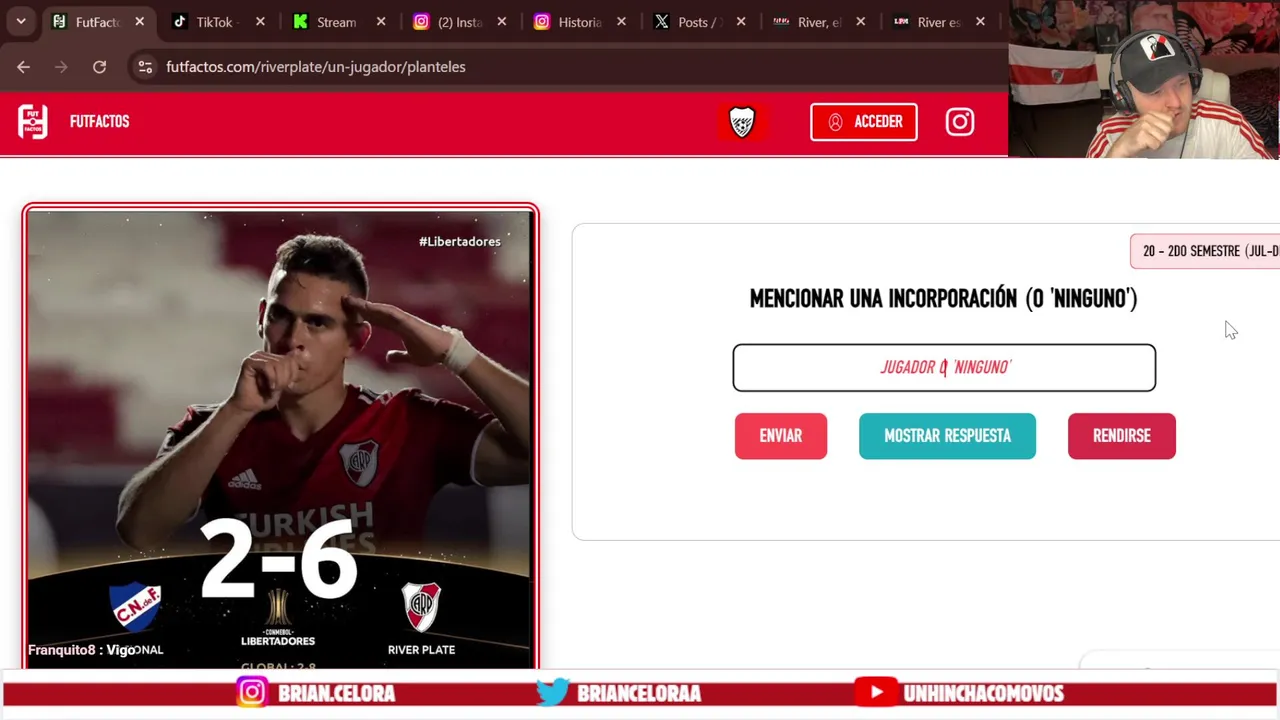Click the Conmebol Libertadores trophy logo

pyautogui.click(x=278, y=616)
